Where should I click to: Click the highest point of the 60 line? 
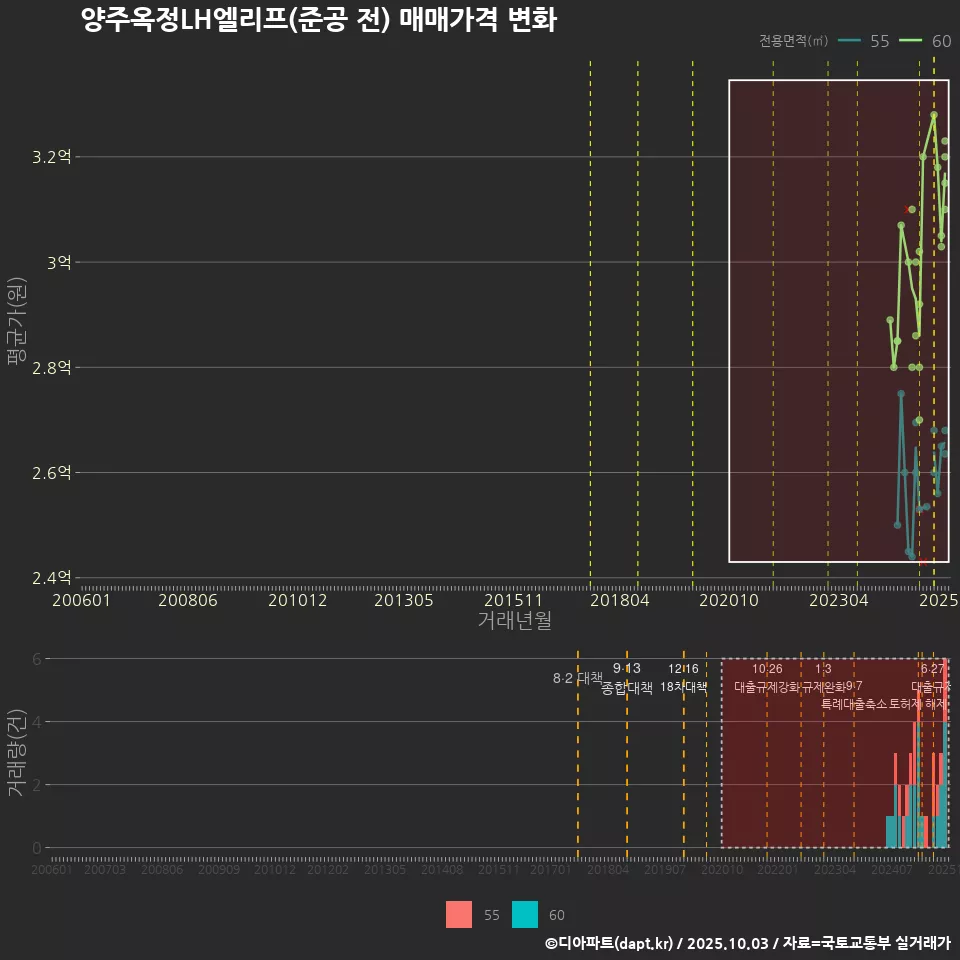[933, 115]
